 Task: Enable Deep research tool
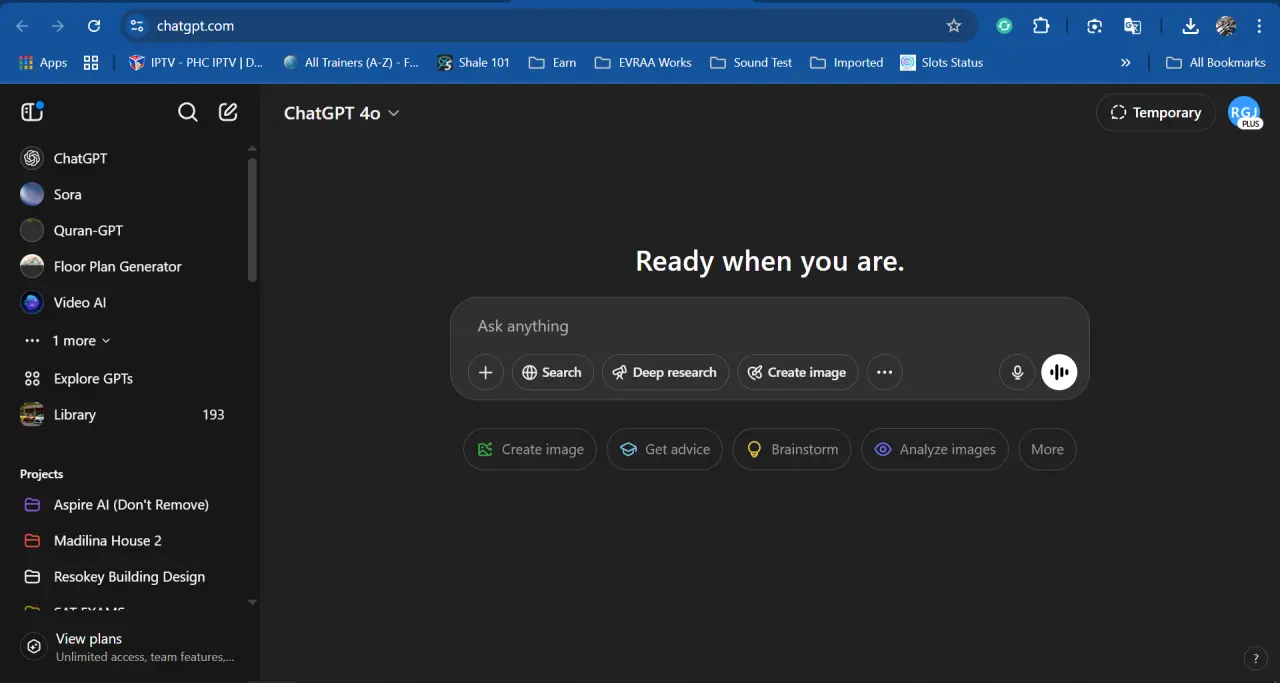(665, 372)
